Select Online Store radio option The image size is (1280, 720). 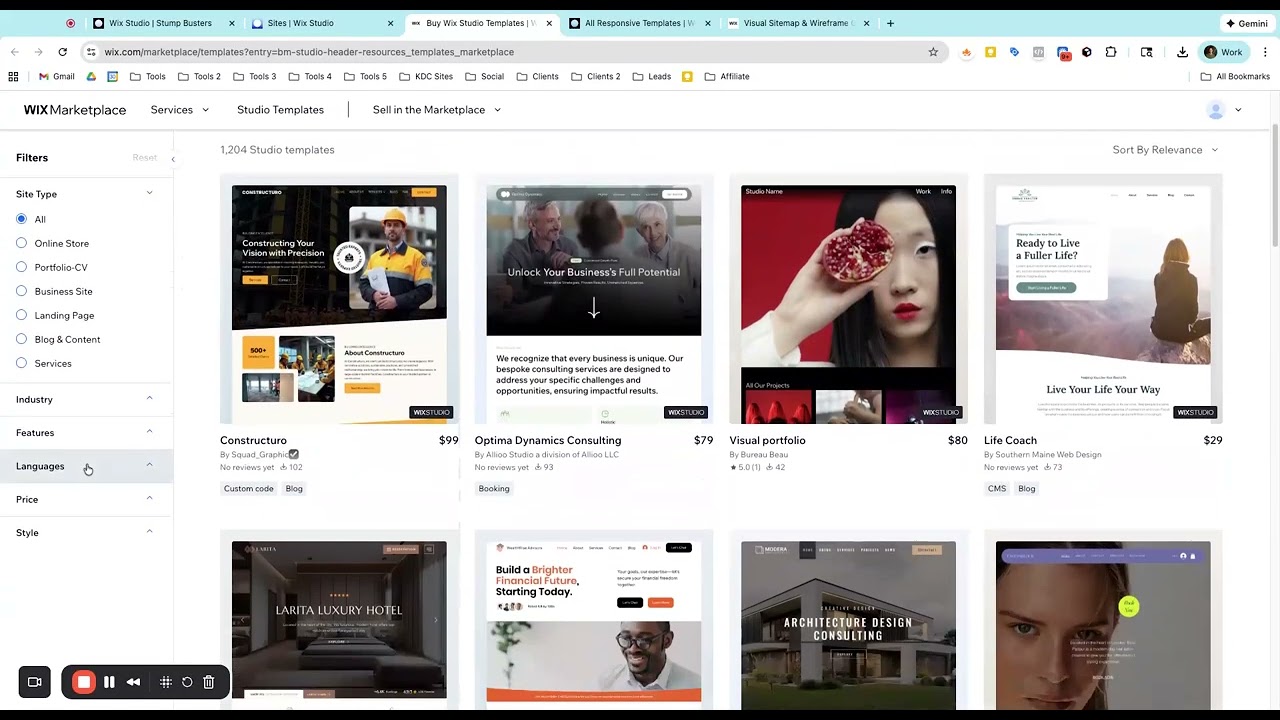click(21, 243)
